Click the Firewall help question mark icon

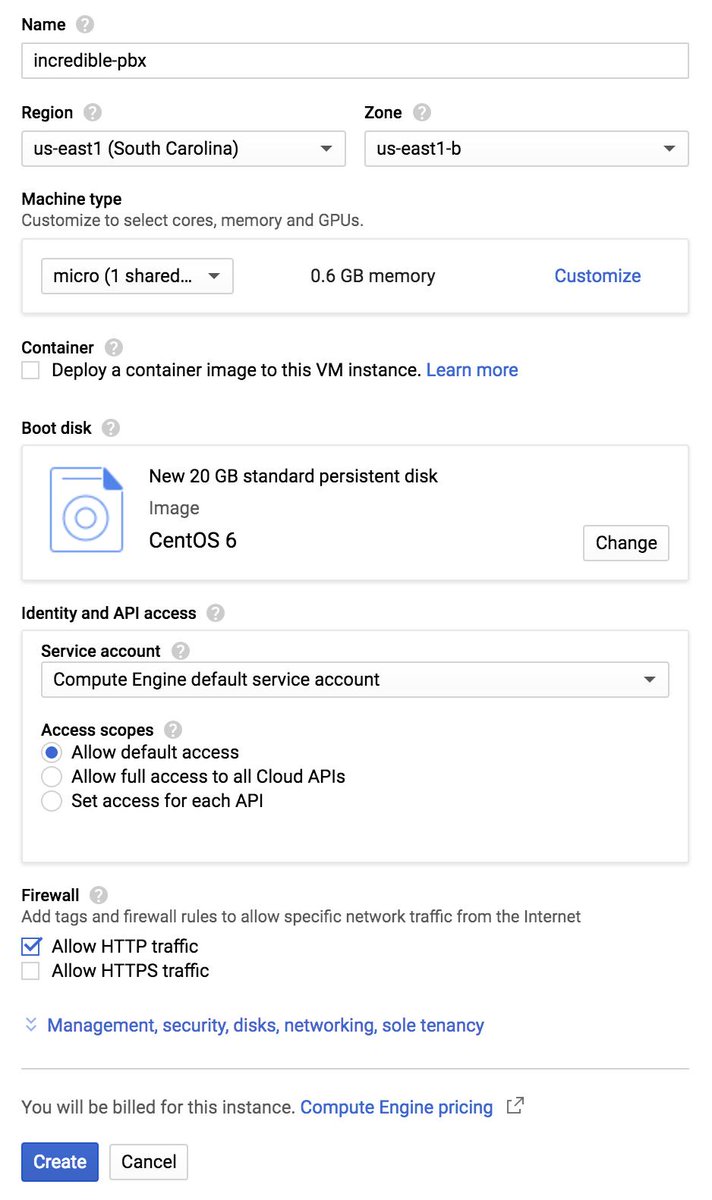pos(98,895)
